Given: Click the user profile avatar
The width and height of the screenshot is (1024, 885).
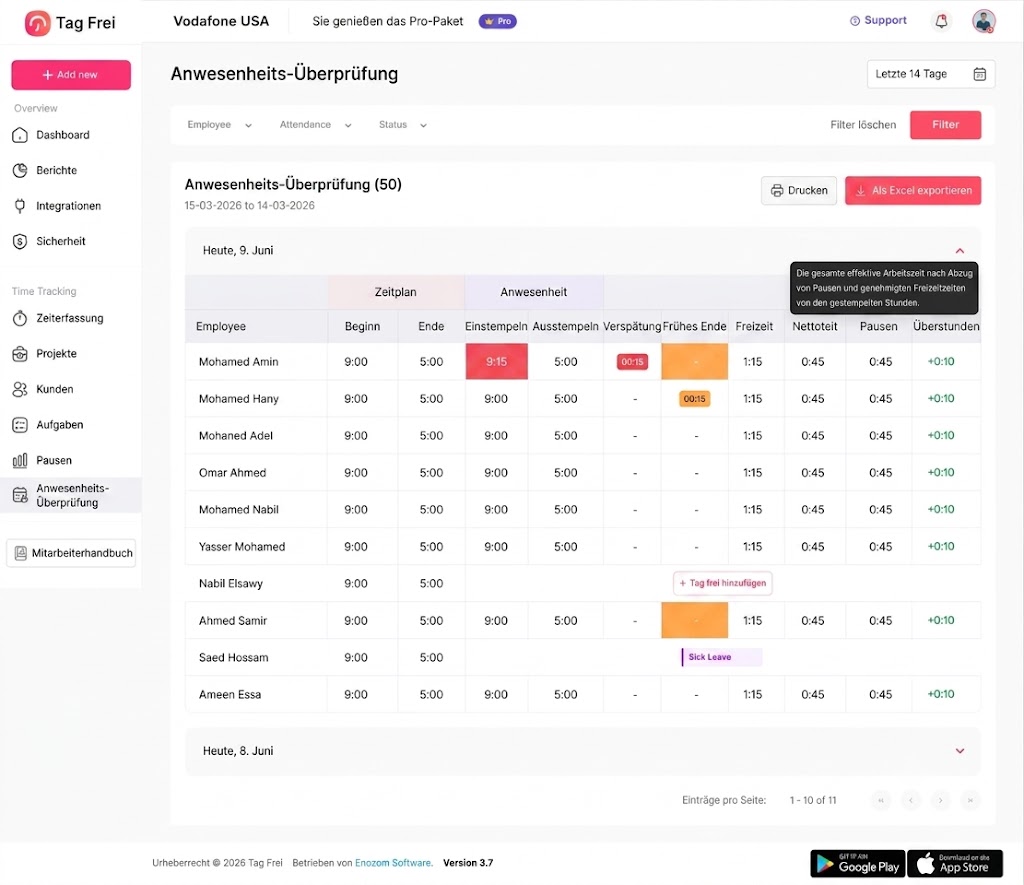Looking at the screenshot, I should click(984, 22).
